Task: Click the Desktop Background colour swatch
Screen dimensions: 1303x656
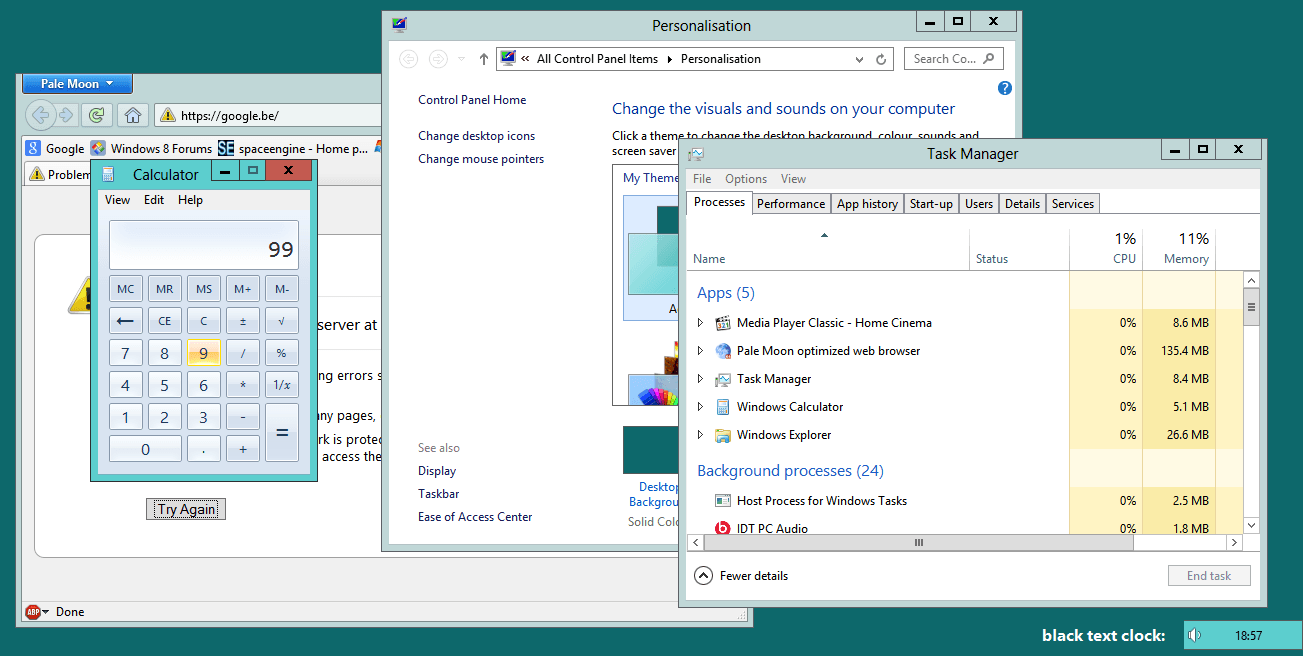Action: [651, 450]
